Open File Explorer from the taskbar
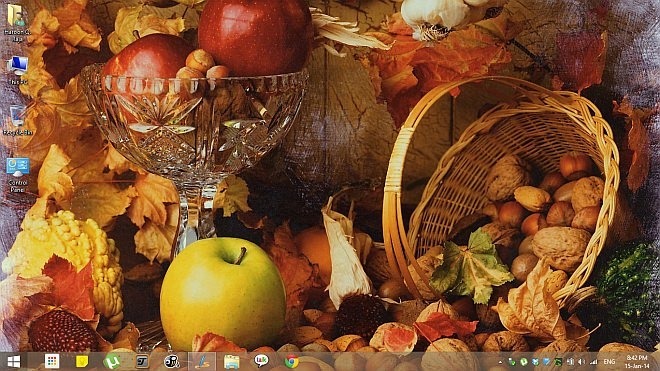660x371 pixels. (x=232, y=361)
